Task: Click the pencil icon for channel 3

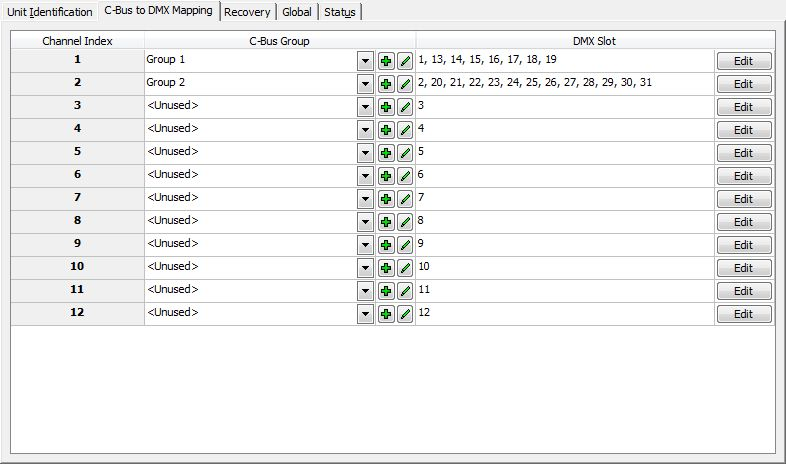Action: (405, 107)
